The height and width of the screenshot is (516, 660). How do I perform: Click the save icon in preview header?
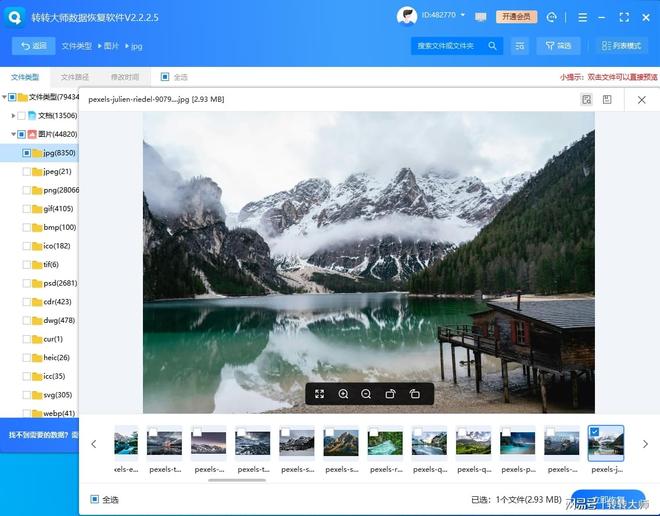click(x=607, y=99)
